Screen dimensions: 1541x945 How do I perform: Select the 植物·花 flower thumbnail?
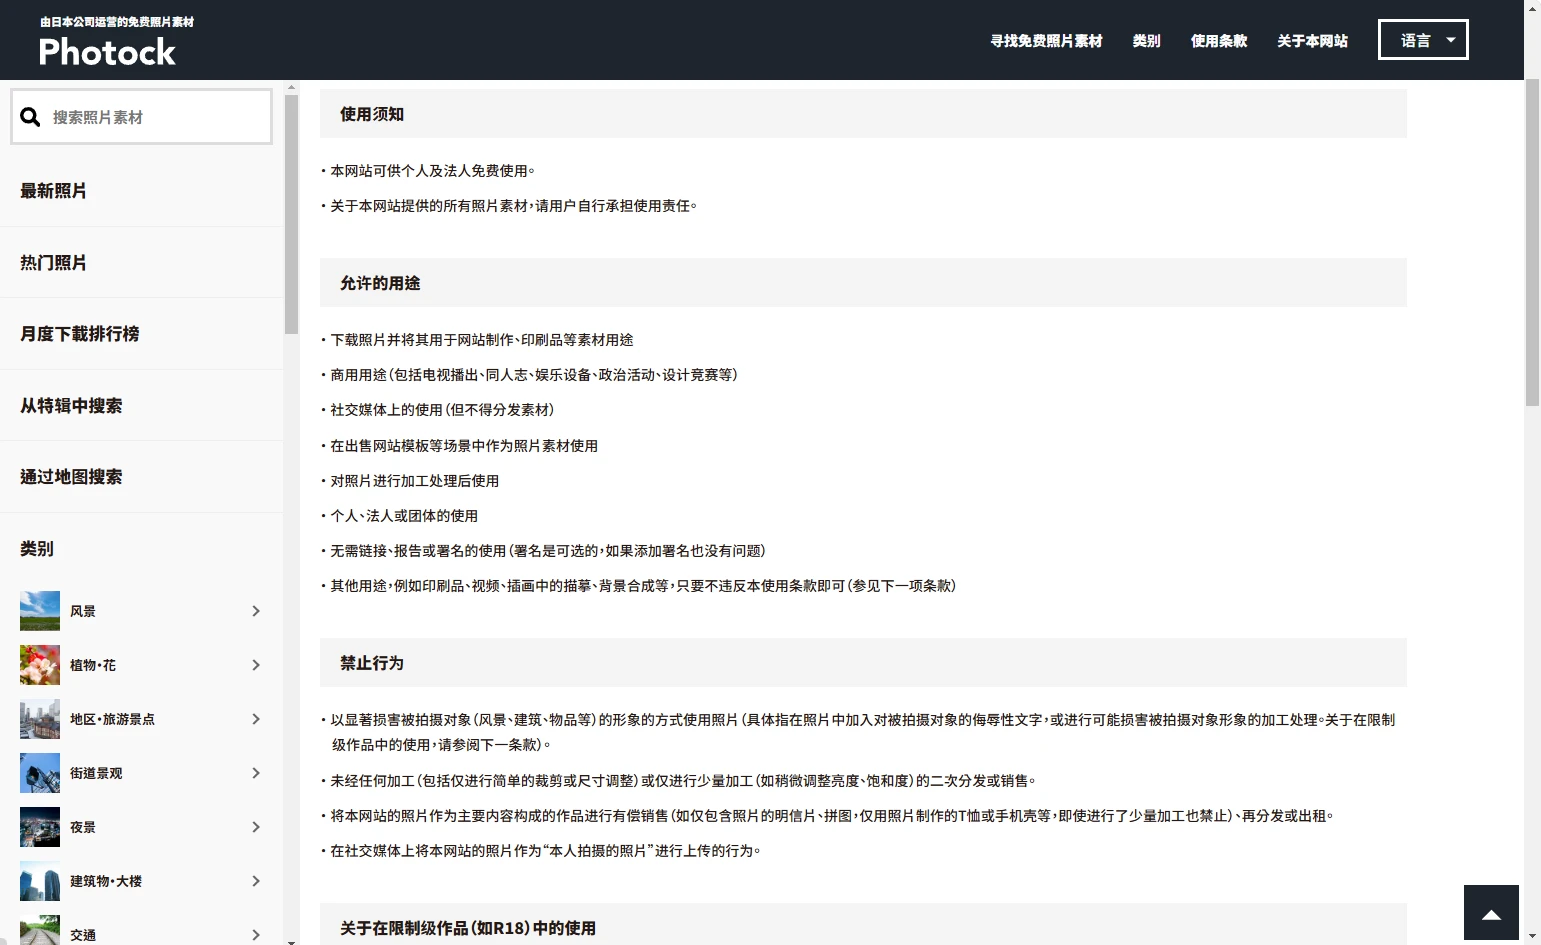point(40,665)
